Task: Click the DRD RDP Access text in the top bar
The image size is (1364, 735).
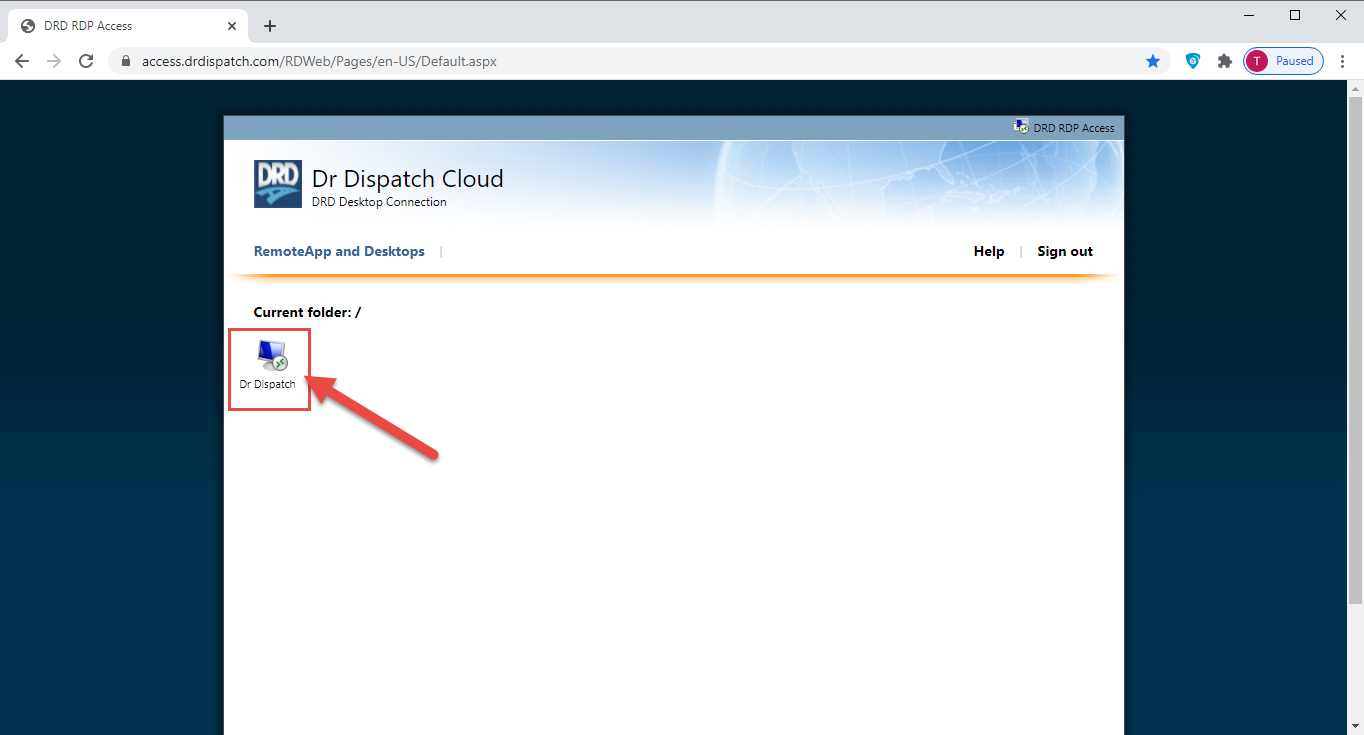Action: (1074, 128)
